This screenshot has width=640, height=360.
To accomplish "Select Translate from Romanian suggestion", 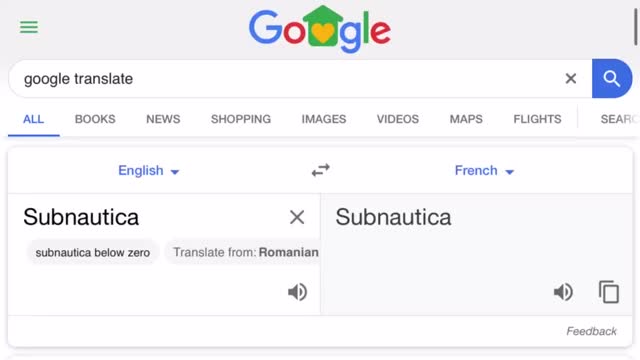I will pos(244,252).
